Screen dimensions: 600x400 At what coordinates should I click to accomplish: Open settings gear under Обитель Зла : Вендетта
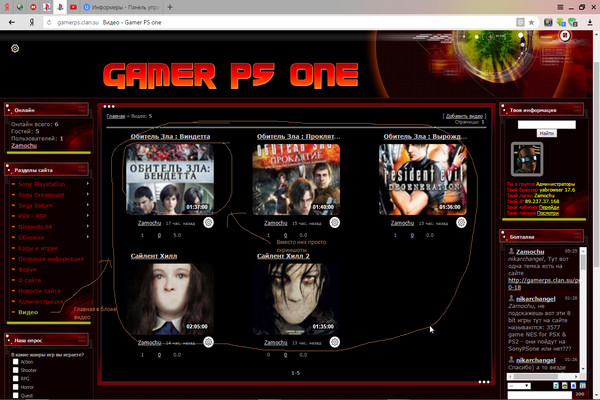click(x=208, y=222)
